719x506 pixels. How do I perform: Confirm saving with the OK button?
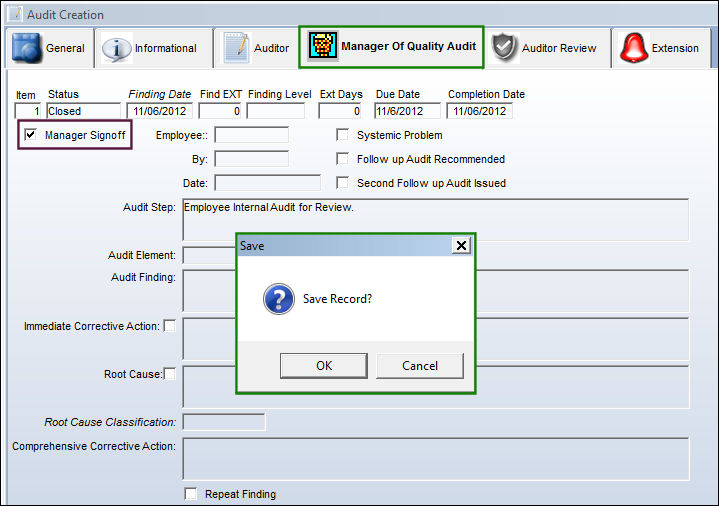coord(324,366)
